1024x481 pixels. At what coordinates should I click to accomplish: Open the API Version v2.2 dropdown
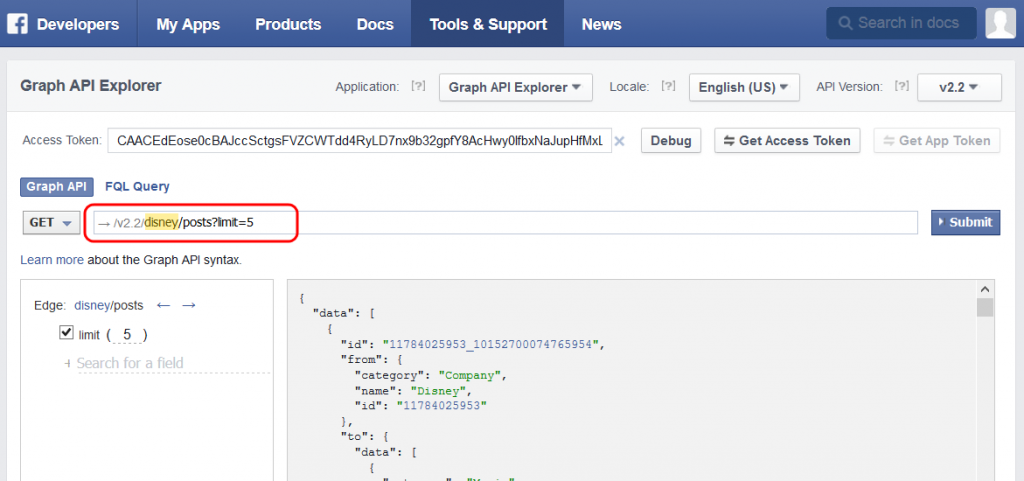959,87
